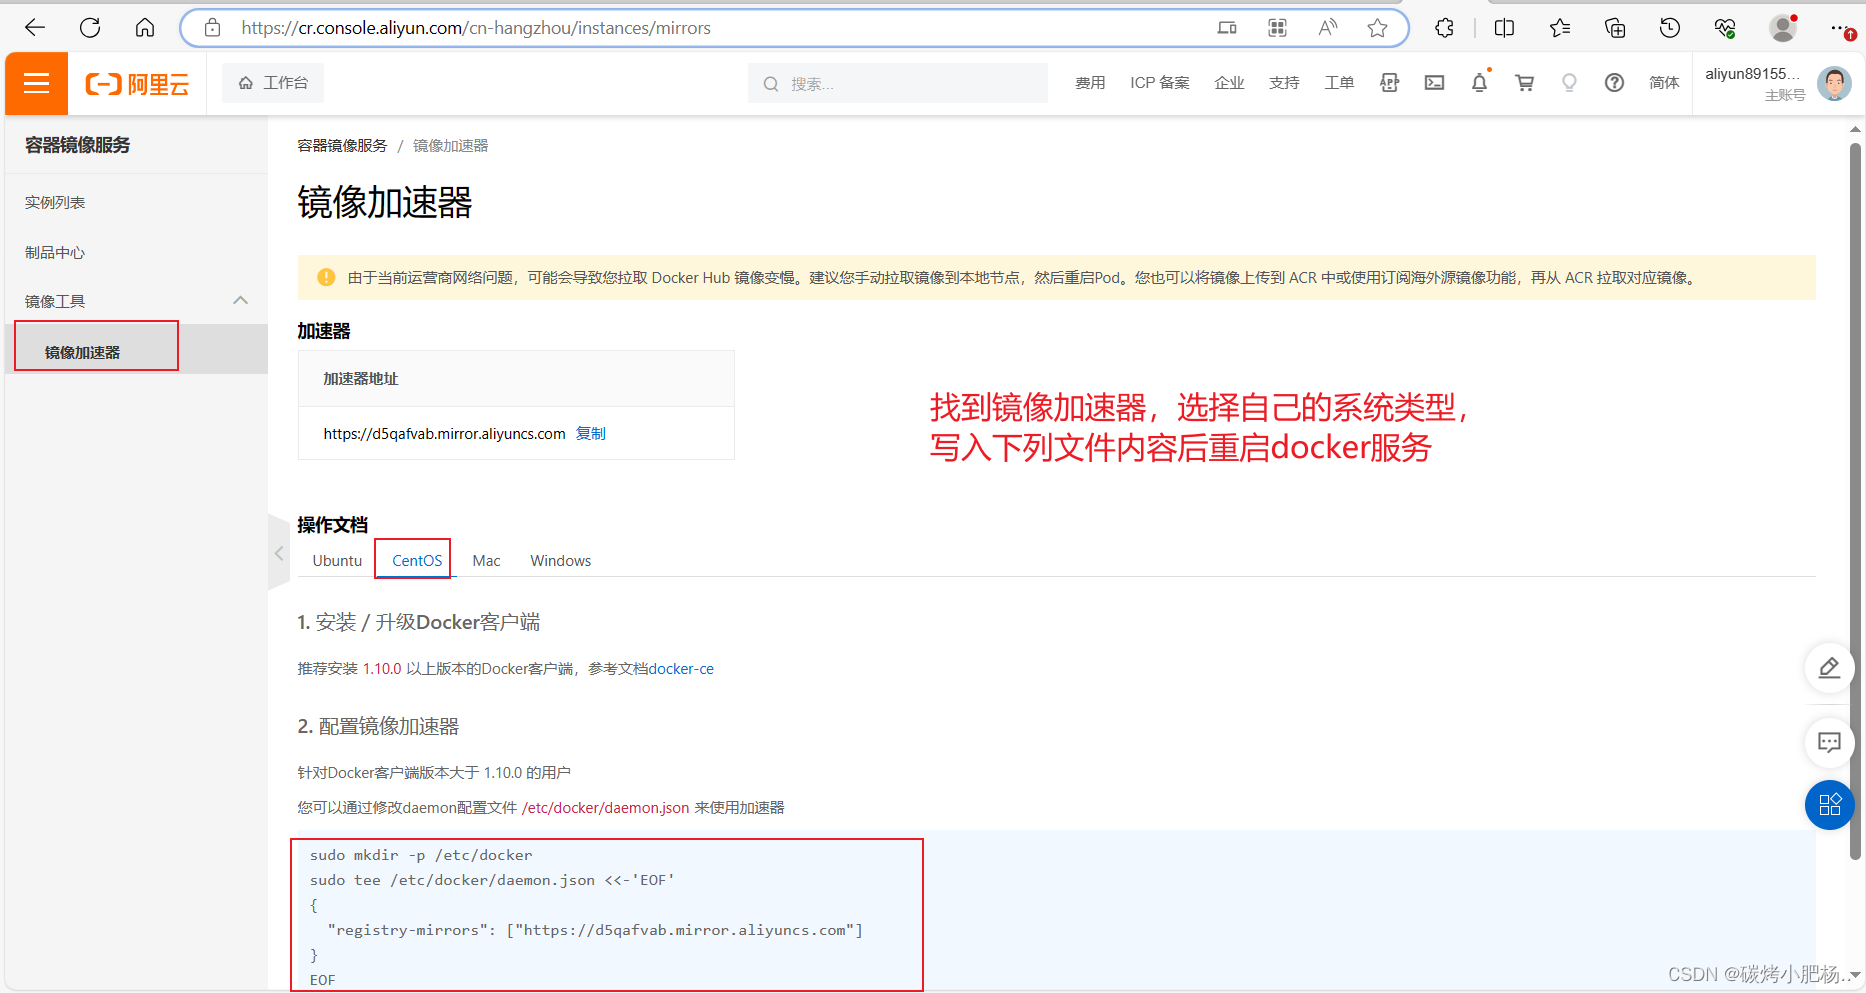Viewport: 1866px width, 993px height.
Task: View site information via lock icon
Action: click(x=212, y=28)
